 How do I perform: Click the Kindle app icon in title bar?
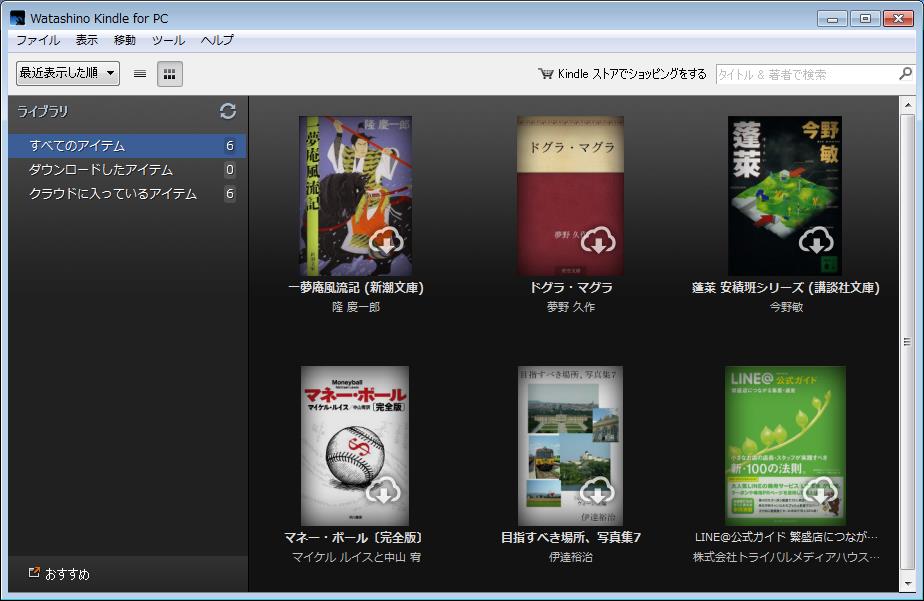(18, 18)
